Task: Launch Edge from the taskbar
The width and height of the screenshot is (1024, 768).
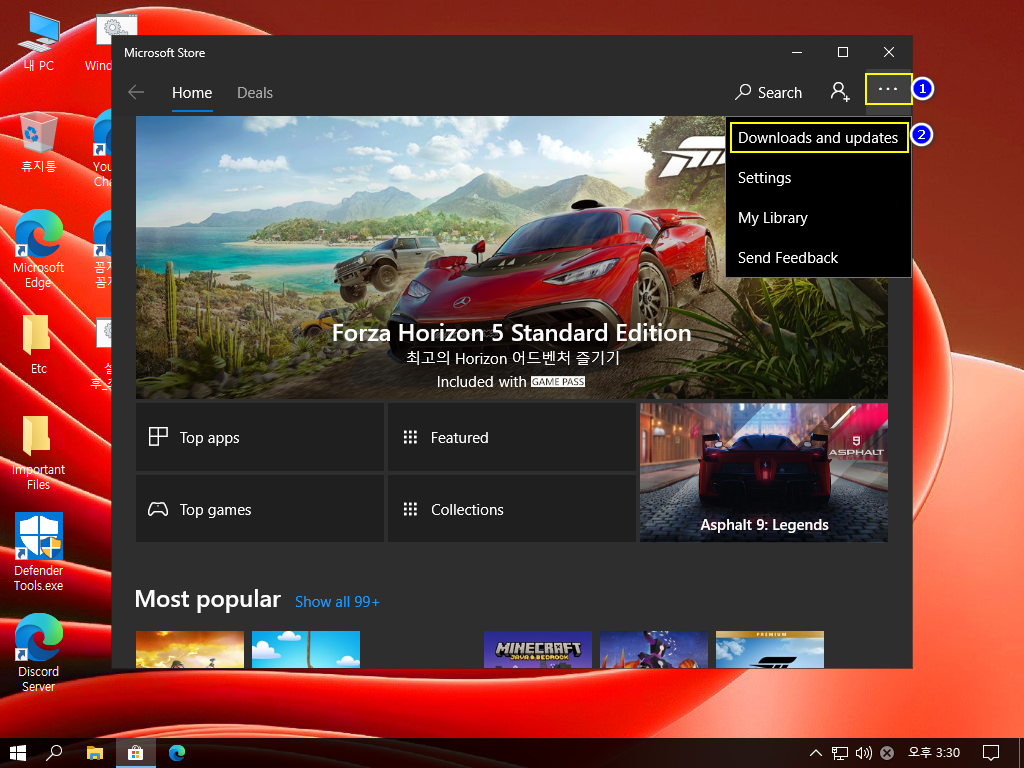Action: [176, 752]
